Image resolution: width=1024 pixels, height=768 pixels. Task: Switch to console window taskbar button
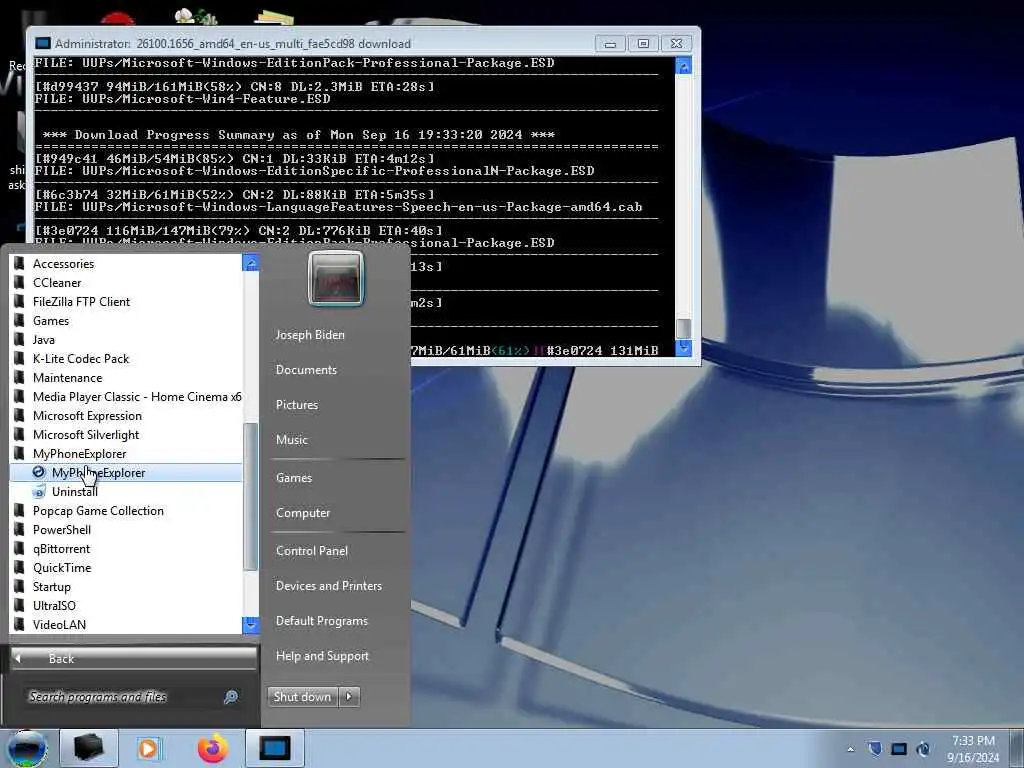tap(274, 748)
